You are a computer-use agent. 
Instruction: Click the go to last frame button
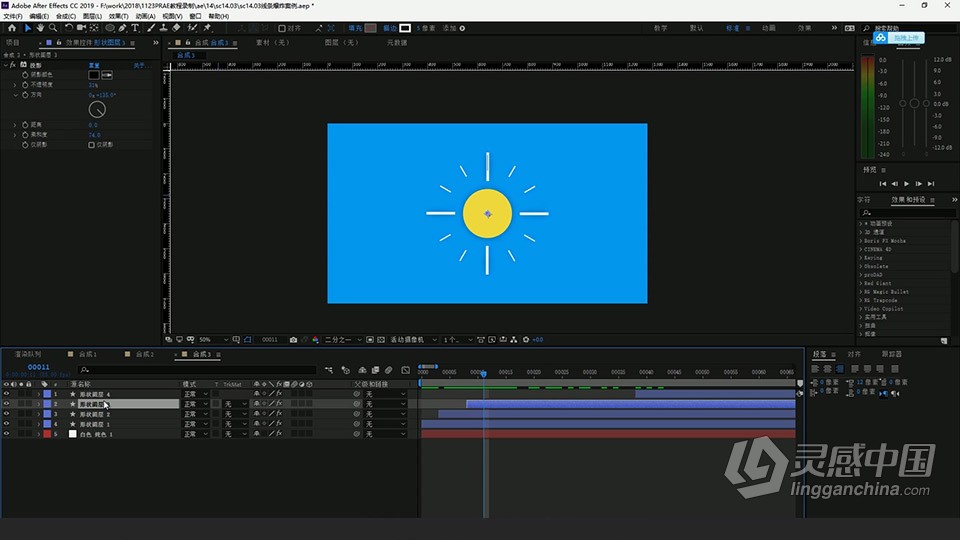pos(931,184)
